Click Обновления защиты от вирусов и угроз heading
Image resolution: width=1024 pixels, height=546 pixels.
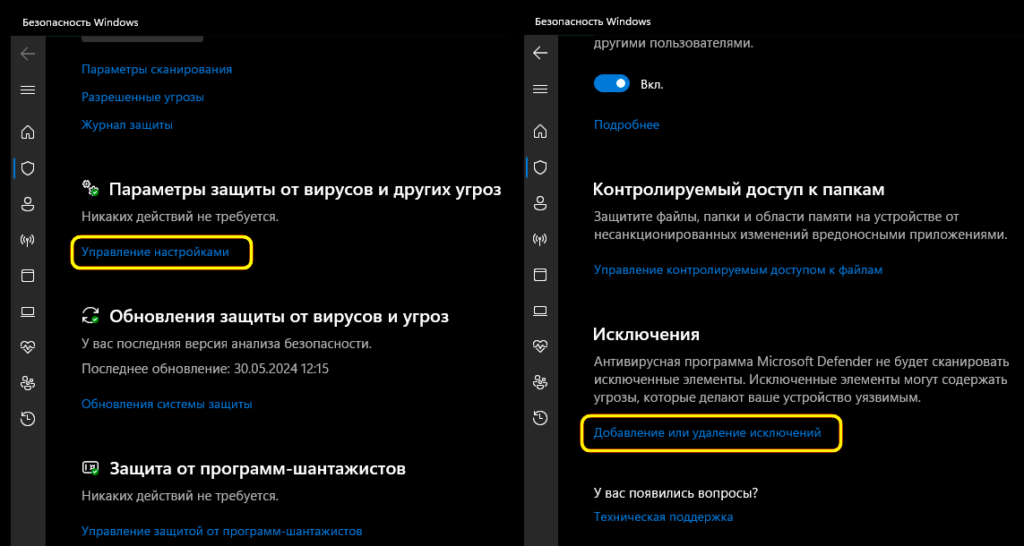[x=279, y=317]
